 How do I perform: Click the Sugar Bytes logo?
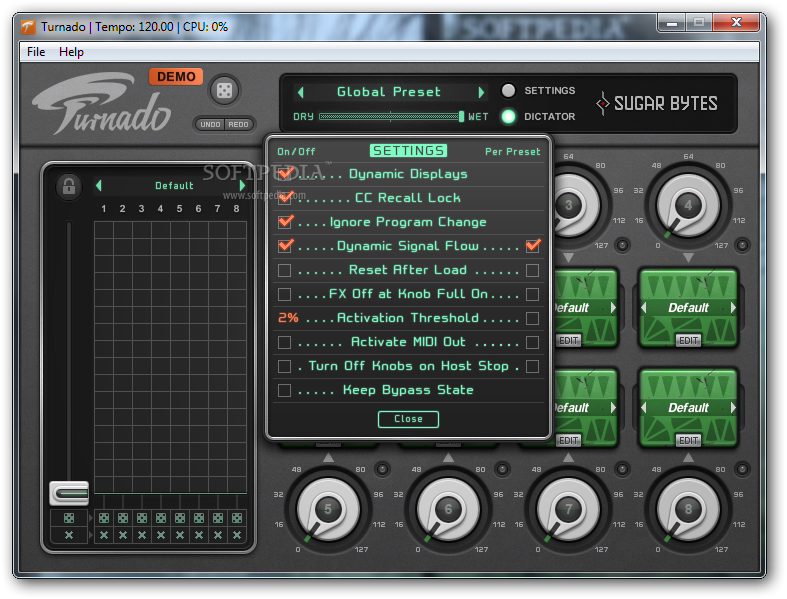coord(657,103)
